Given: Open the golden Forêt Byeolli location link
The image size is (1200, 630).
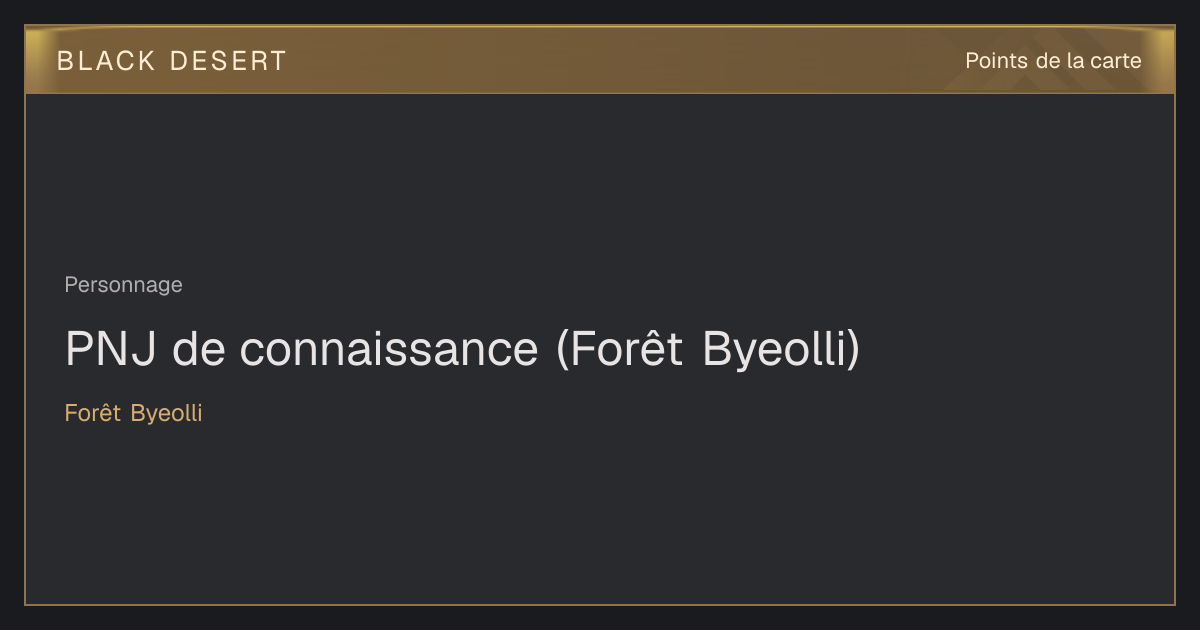Looking at the screenshot, I should coord(133,413).
